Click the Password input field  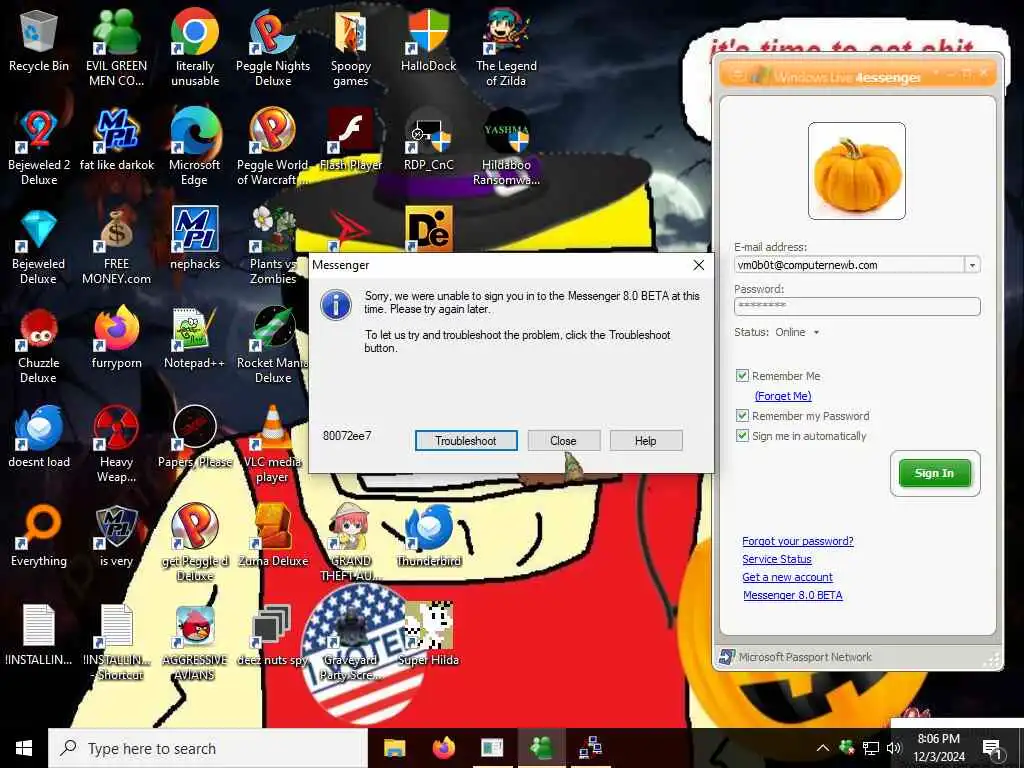857,306
